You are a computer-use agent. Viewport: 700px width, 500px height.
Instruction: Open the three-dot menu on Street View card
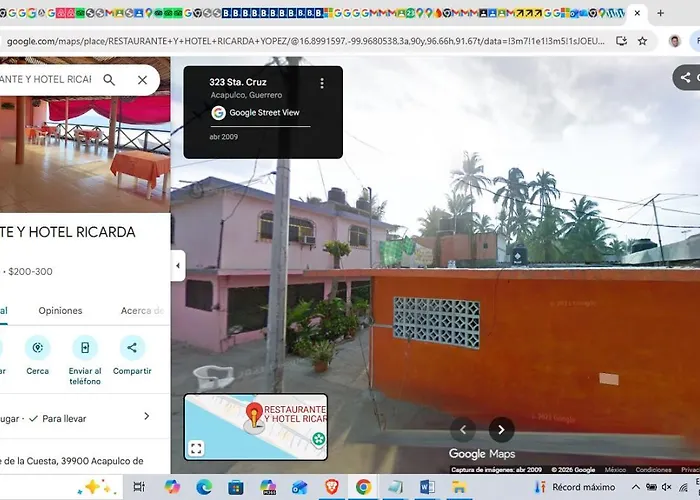tap(322, 83)
